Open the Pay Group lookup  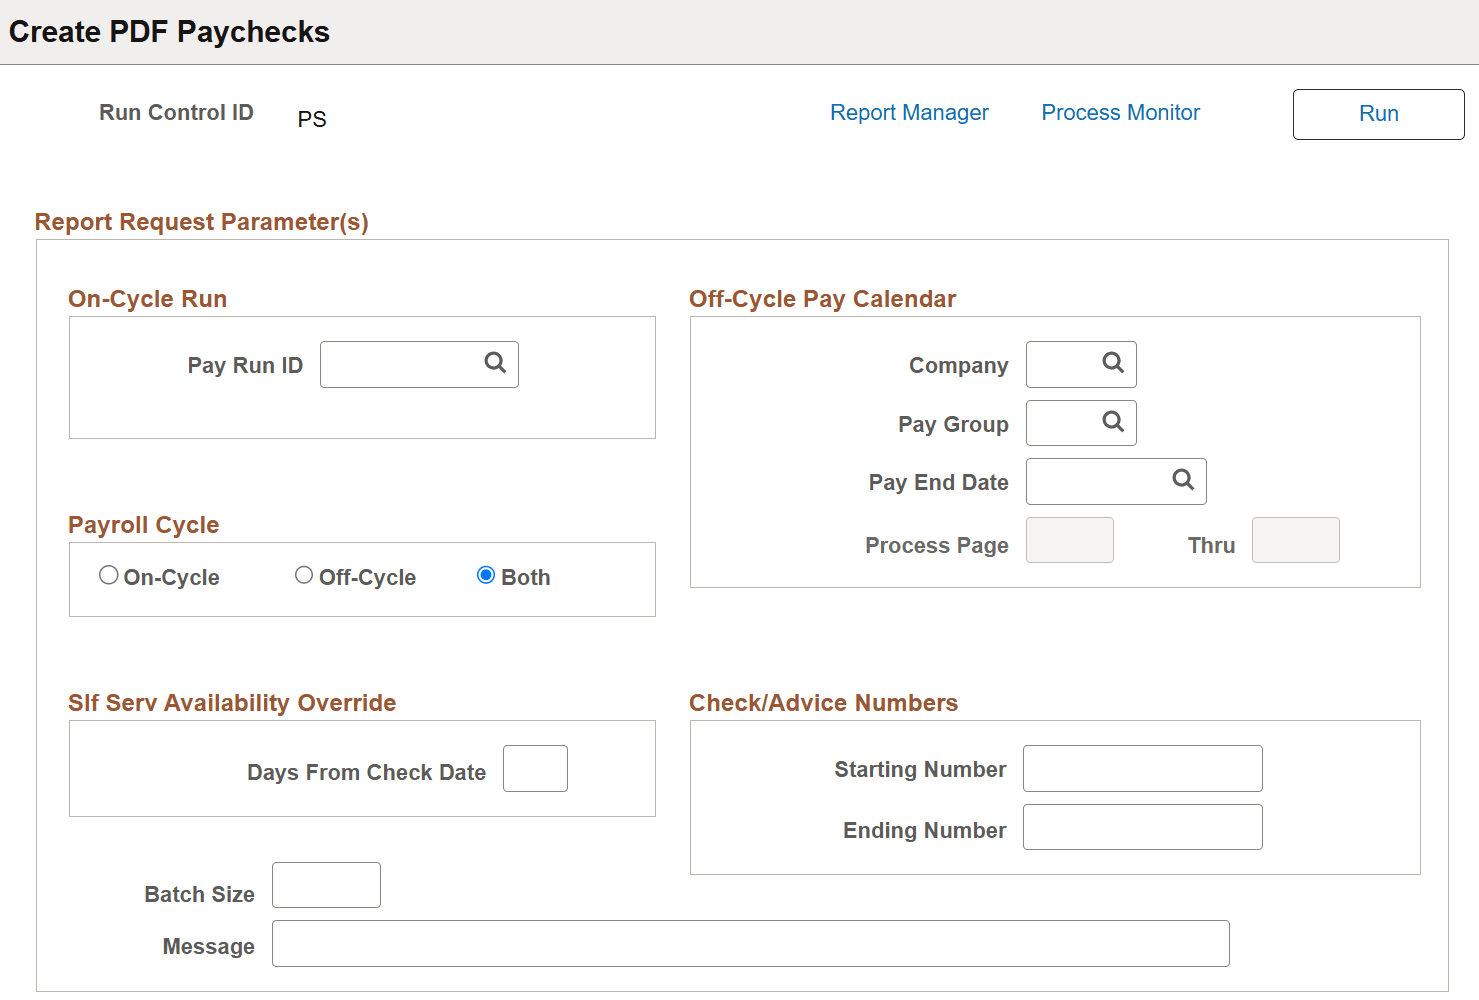(1113, 422)
